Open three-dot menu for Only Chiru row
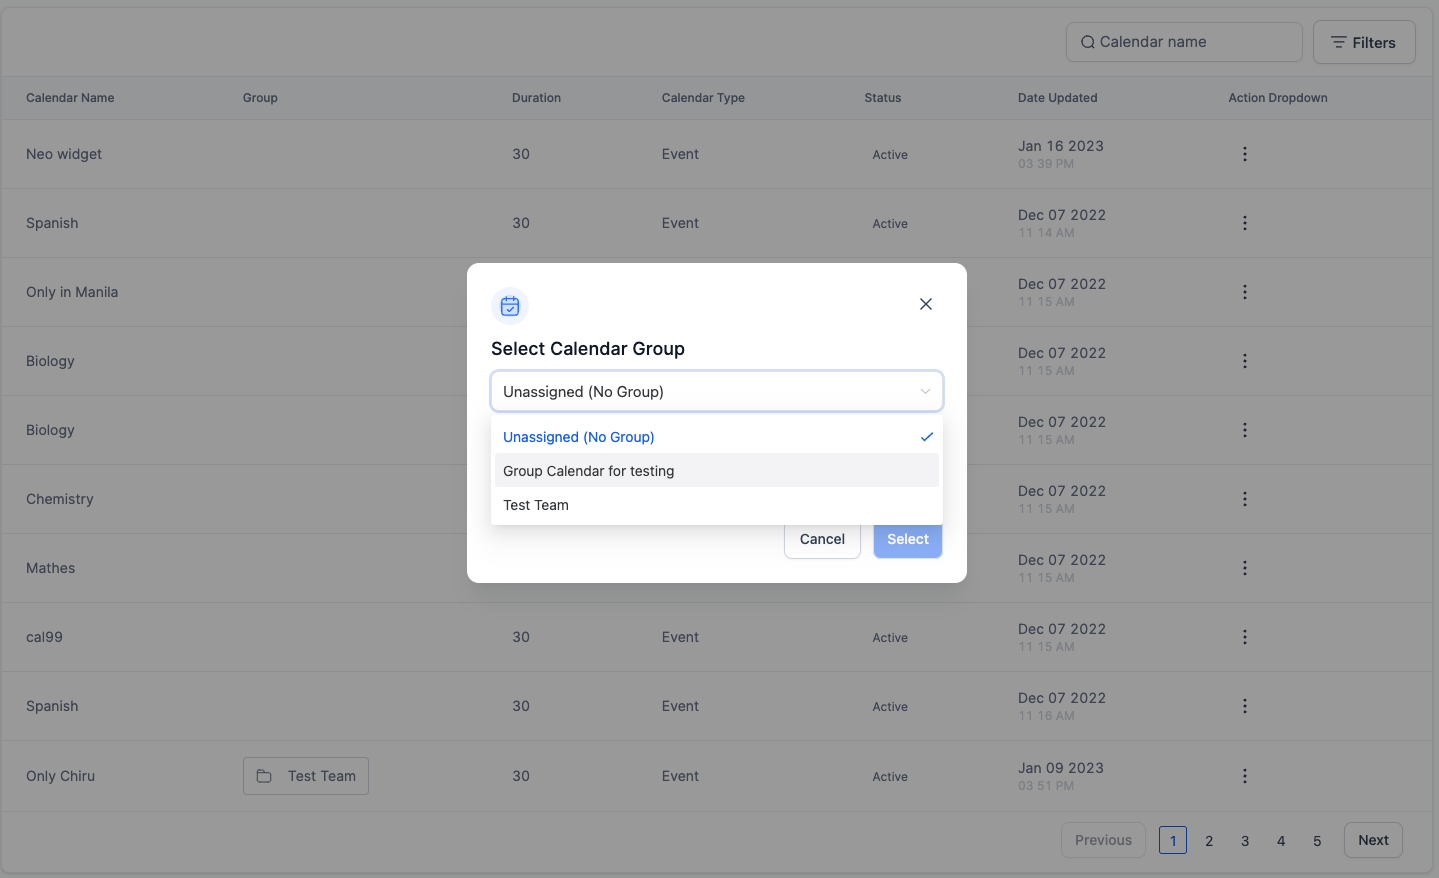Screen dimensions: 1439x878 1245,776
